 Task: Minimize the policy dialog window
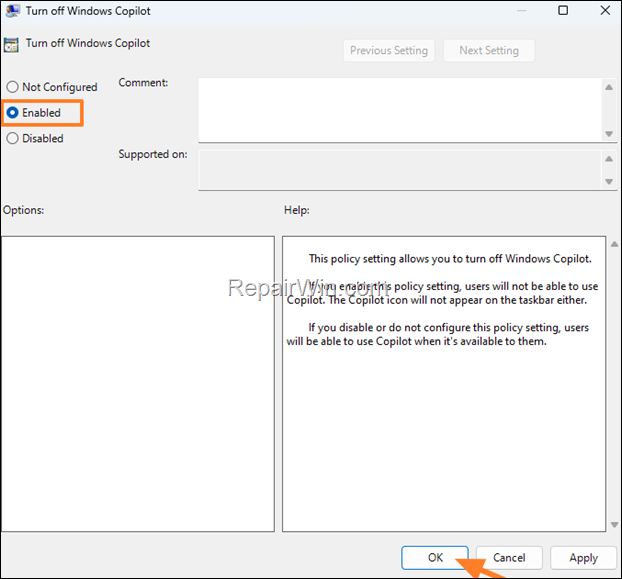522,10
